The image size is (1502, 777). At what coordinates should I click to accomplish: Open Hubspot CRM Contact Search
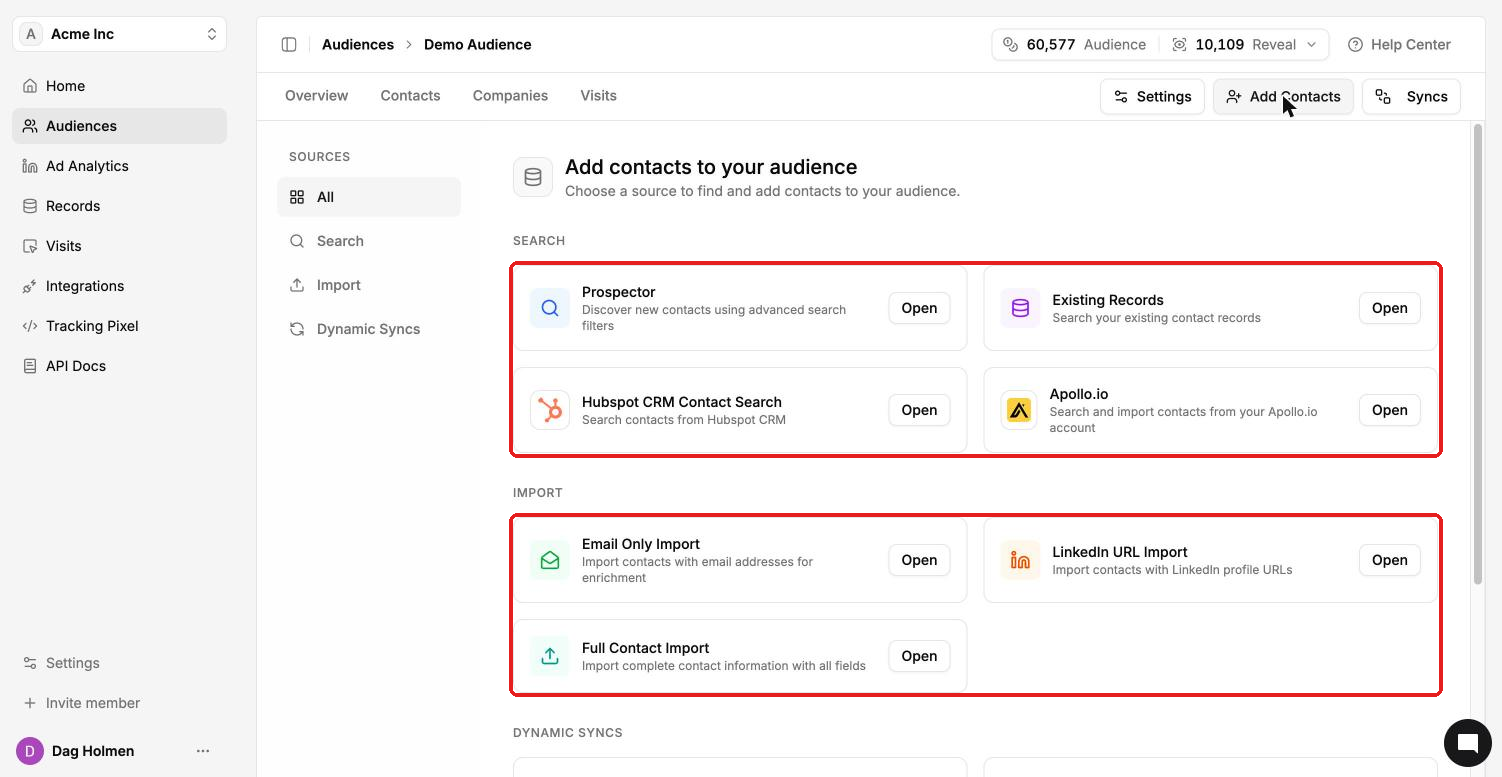point(919,410)
